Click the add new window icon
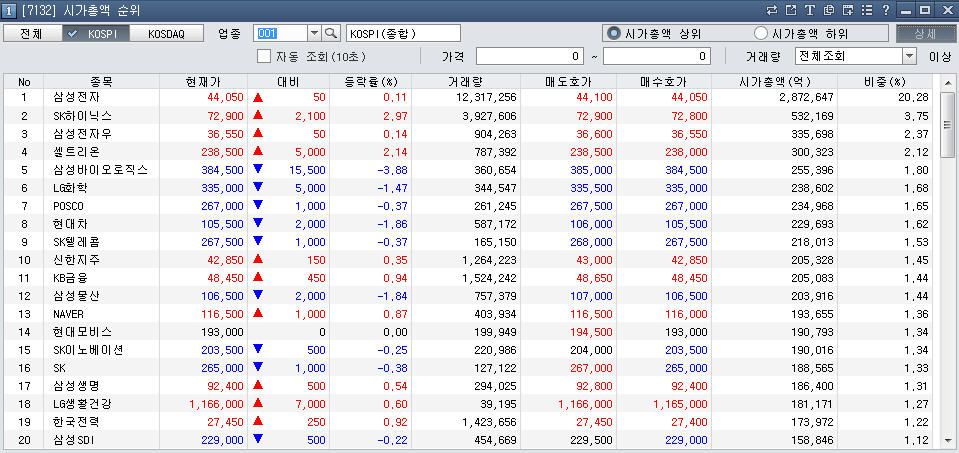959x453 pixels. 848,10
